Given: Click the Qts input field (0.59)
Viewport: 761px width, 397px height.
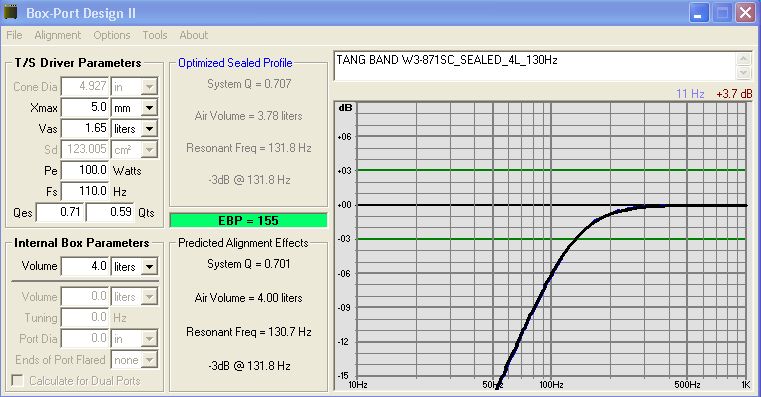Looking at the screenshot, I should point(110,212).
